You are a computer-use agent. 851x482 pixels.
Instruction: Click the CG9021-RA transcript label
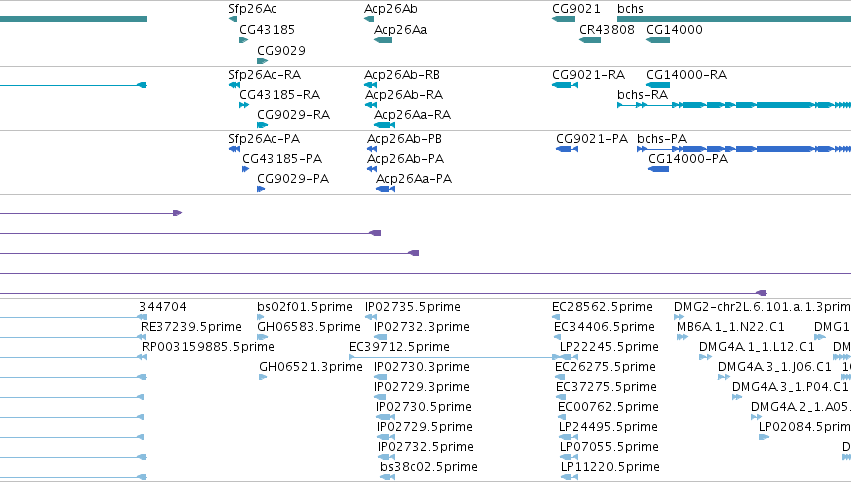(x=588, y=74)
